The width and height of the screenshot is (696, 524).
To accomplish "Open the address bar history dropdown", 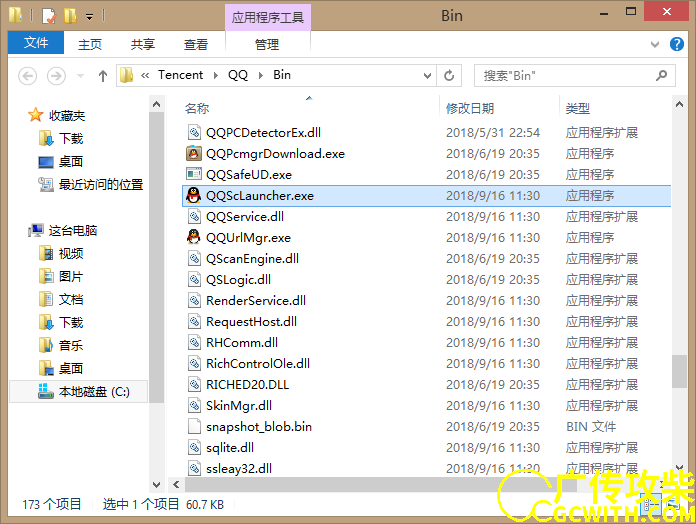I will coord(427,75).
